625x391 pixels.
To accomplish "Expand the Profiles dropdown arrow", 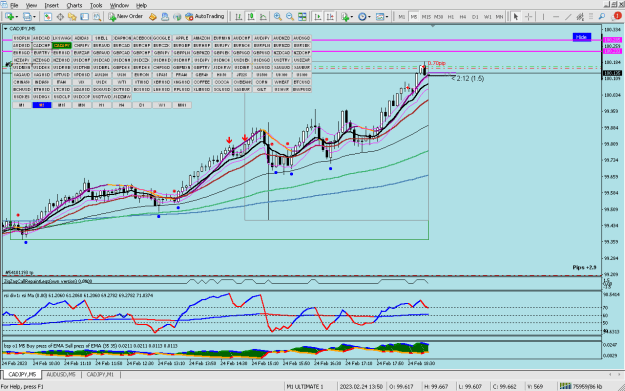I will [x=34, y=17].
